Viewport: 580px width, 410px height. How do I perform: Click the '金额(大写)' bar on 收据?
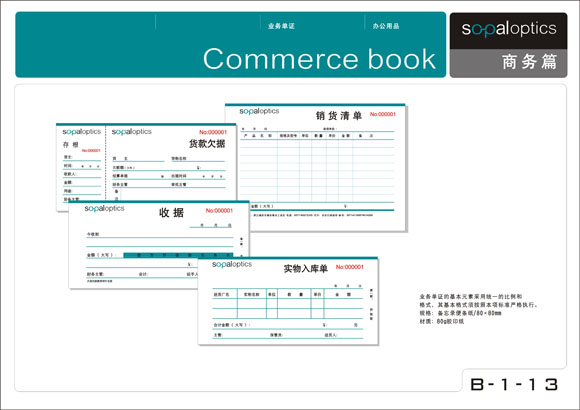click(x=178, y=255)
